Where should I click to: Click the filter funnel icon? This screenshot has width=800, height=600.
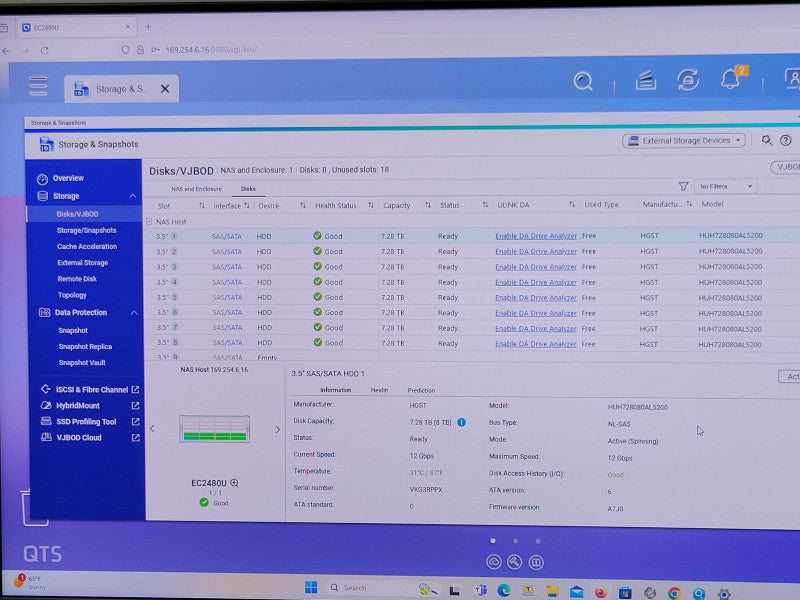683,187
